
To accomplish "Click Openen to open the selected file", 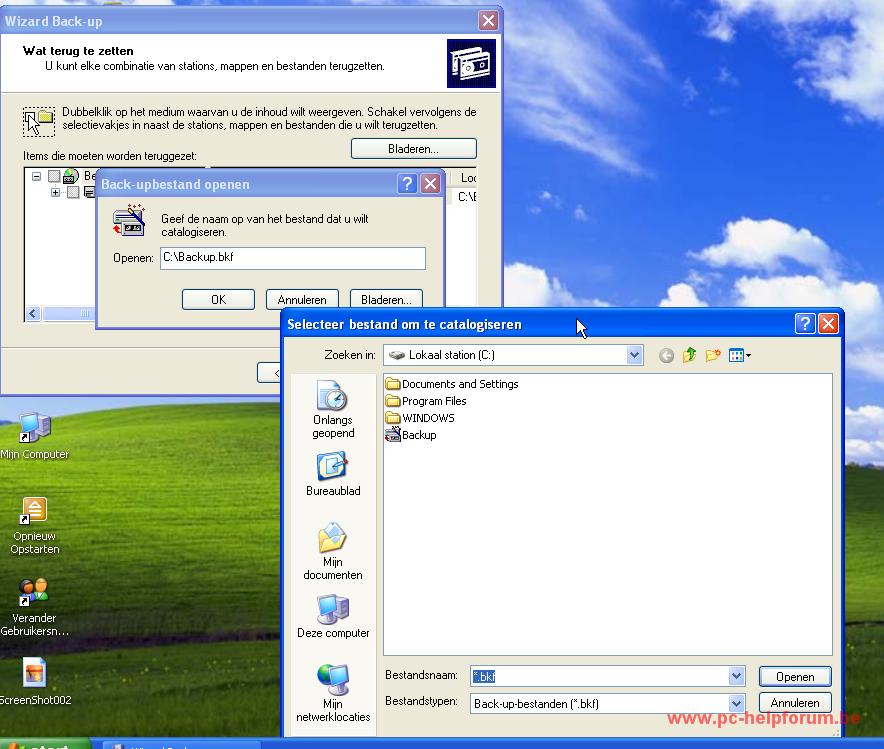I will click(x=794, y=676).
